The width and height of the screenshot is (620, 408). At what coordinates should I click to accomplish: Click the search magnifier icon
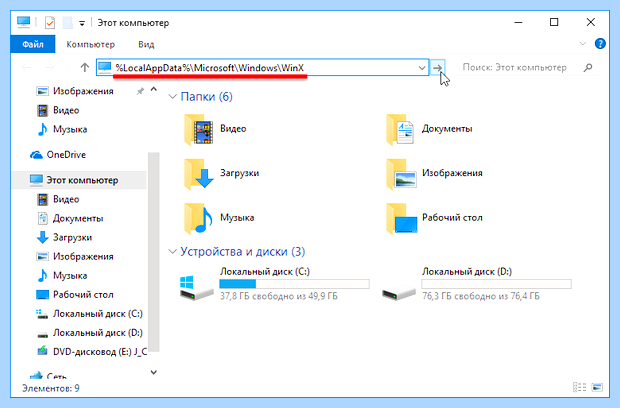click(x=588, y=68)
